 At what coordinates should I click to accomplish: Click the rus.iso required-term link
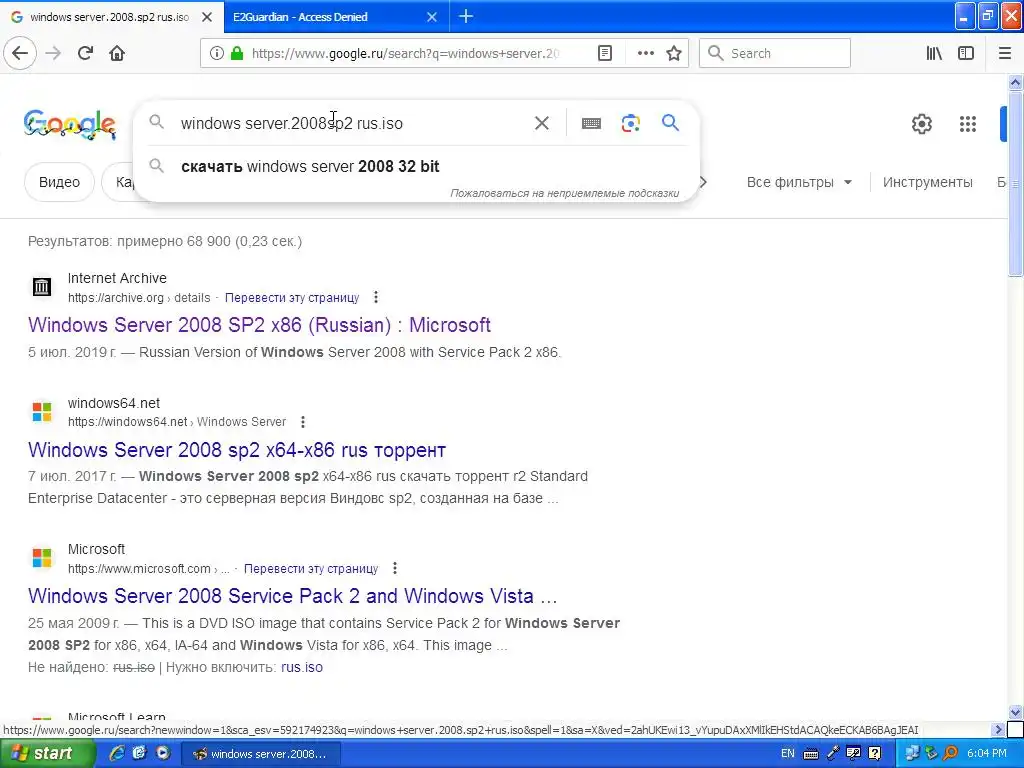click(302, 667)
